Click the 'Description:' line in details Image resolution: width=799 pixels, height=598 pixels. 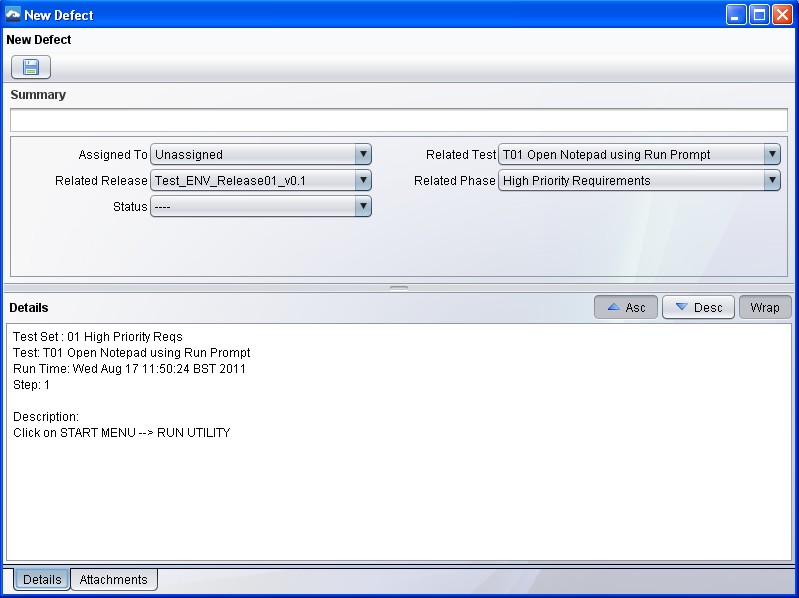(46, 417)
